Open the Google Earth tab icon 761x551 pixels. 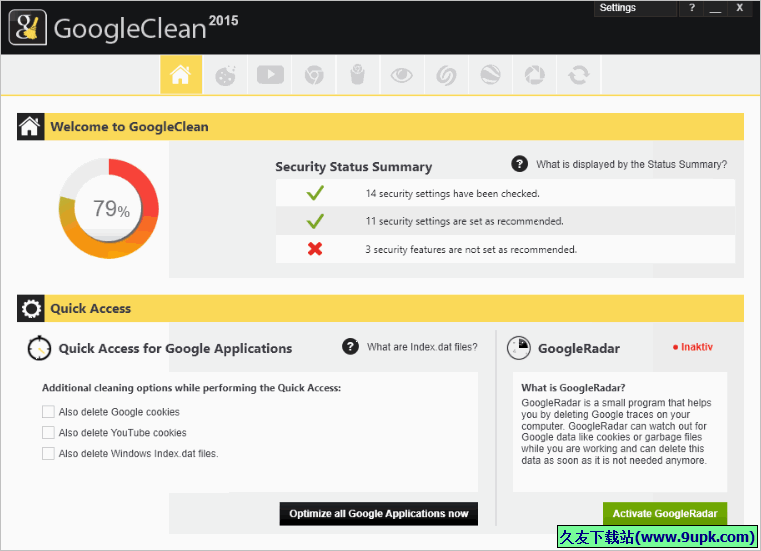pyautogui.click(x=490, y=75)
